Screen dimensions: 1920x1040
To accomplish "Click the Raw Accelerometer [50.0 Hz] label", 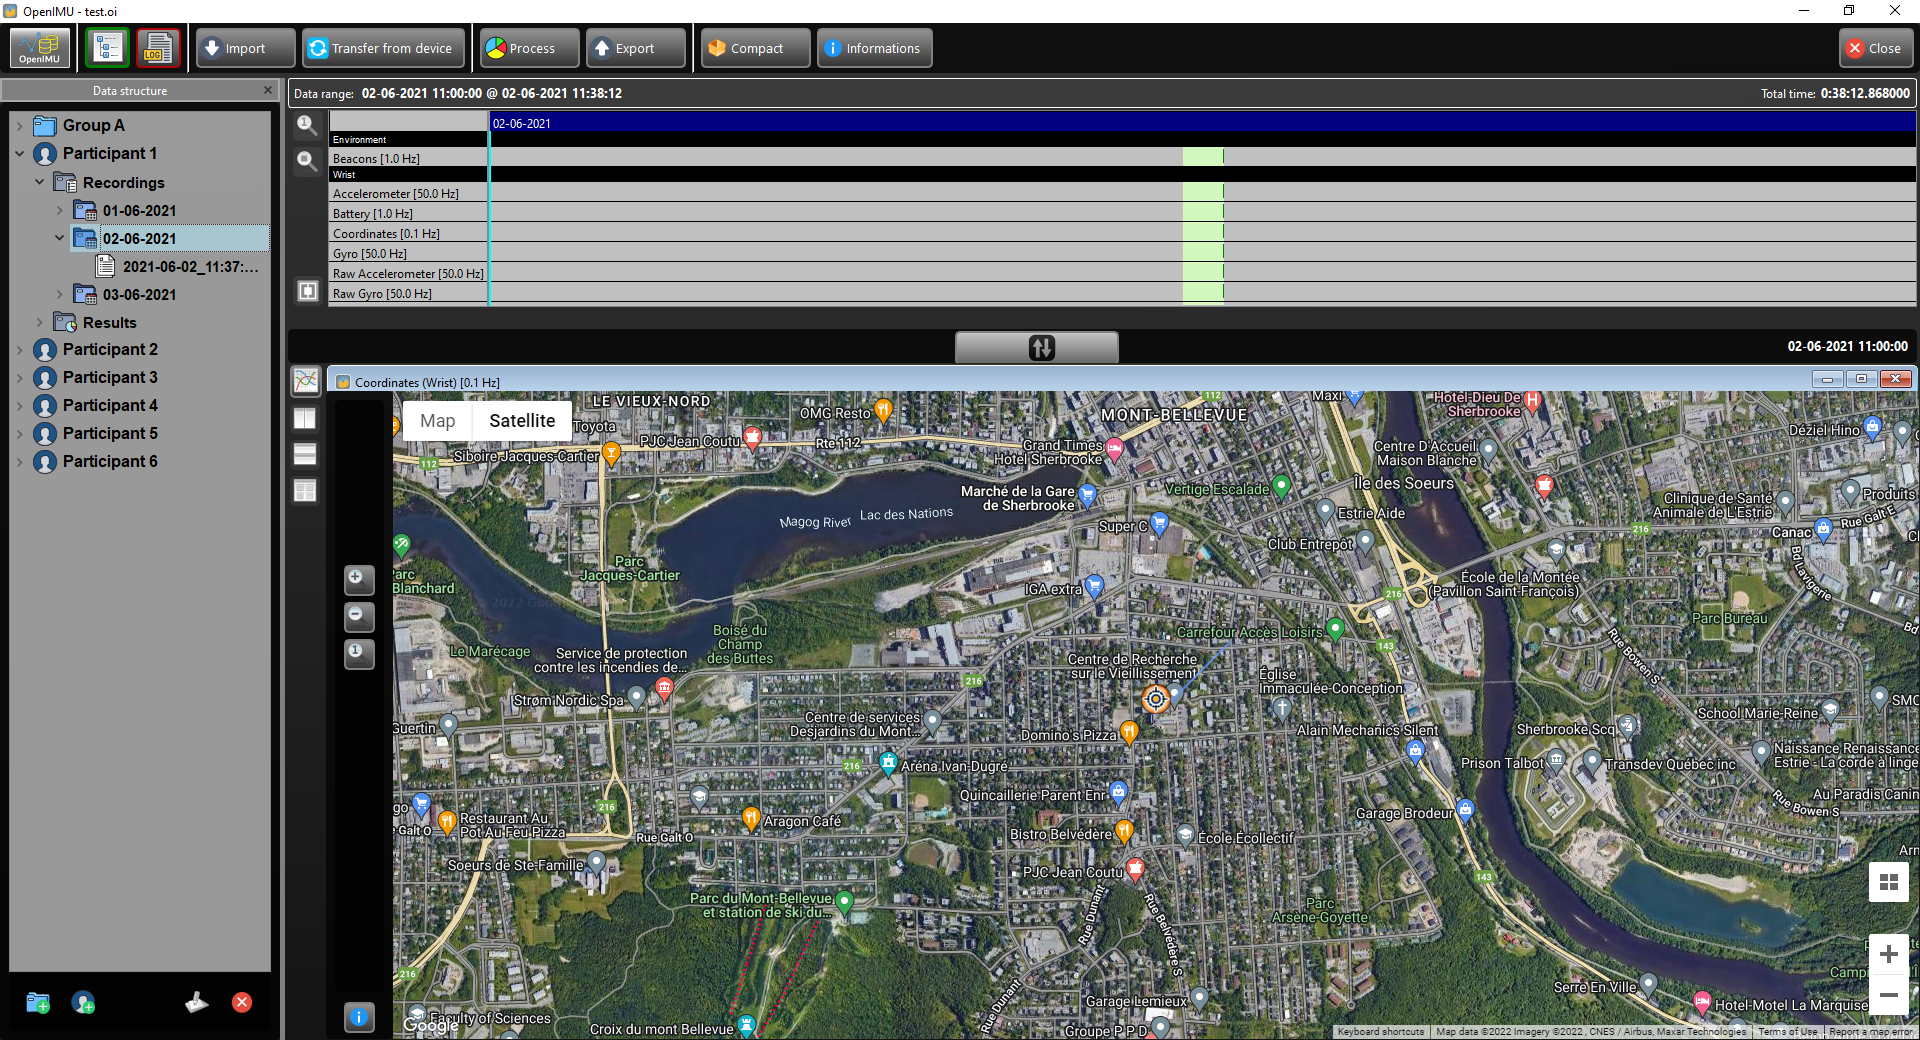I will [x=408, y=273].
